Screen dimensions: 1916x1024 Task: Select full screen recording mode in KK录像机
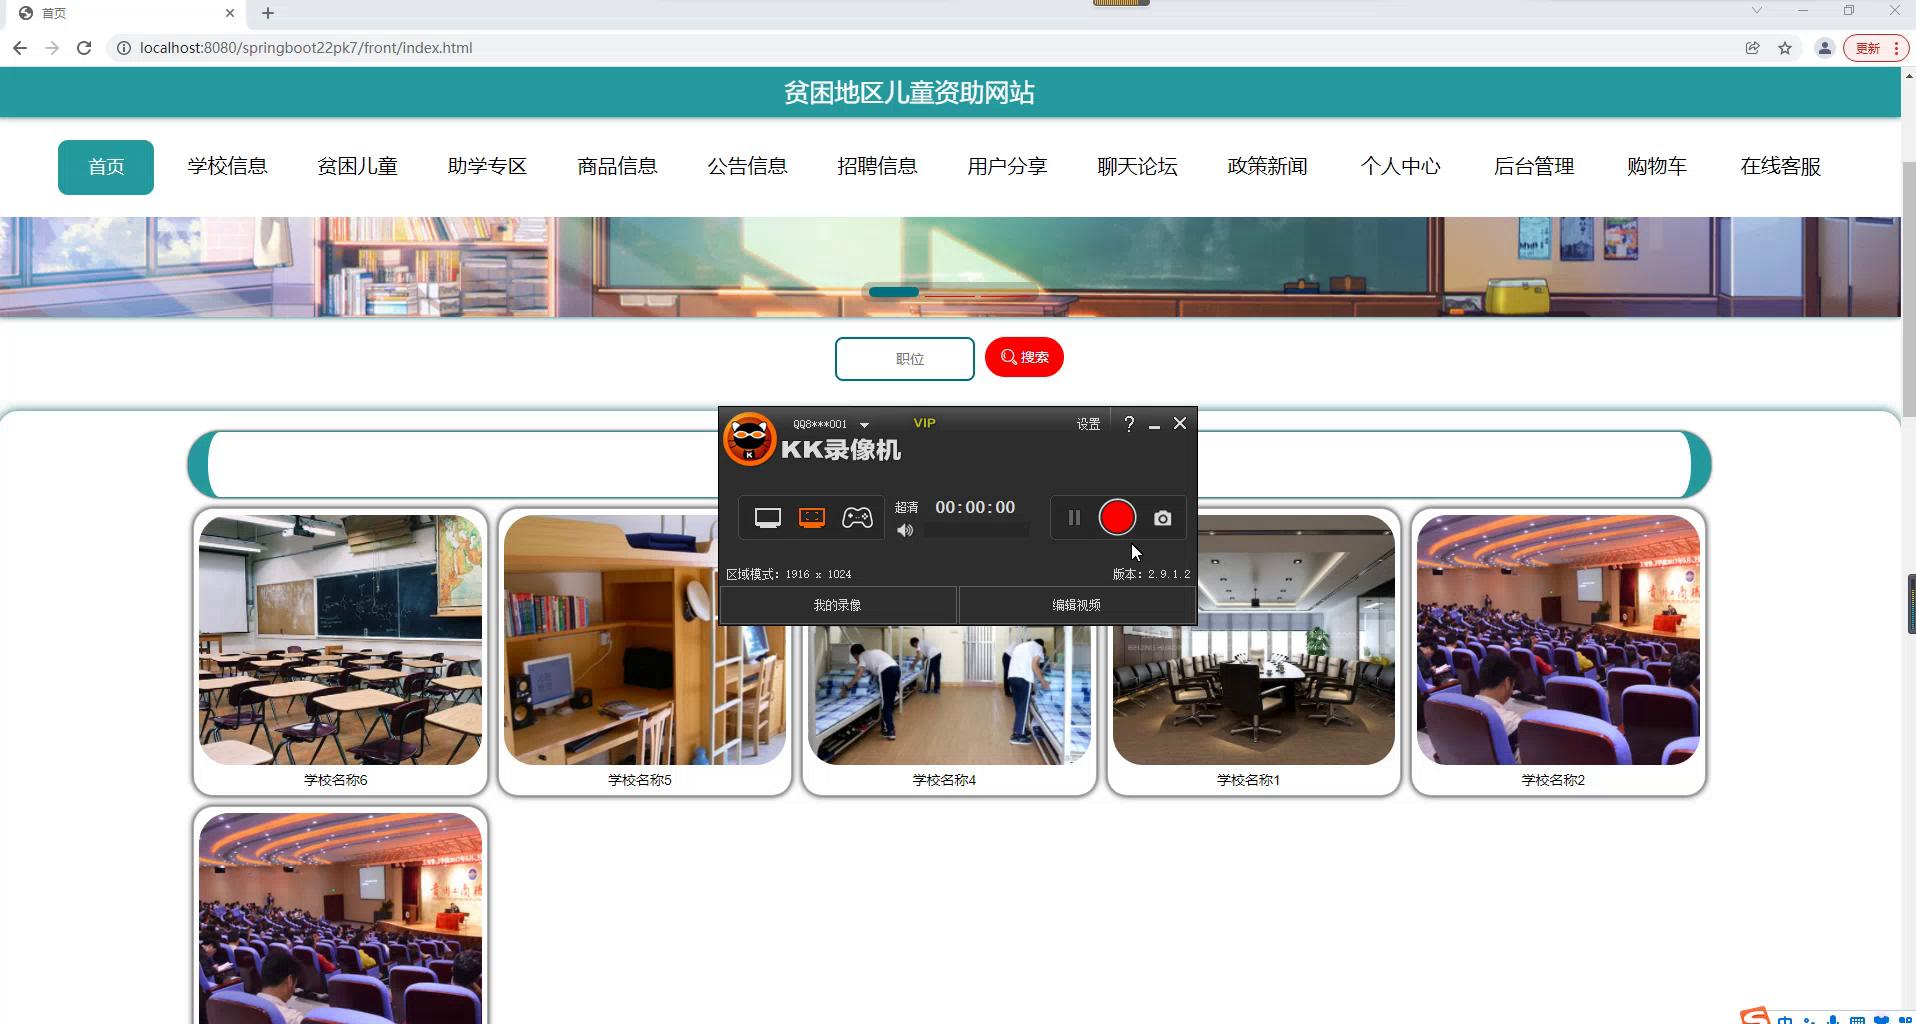click(767, 518)
